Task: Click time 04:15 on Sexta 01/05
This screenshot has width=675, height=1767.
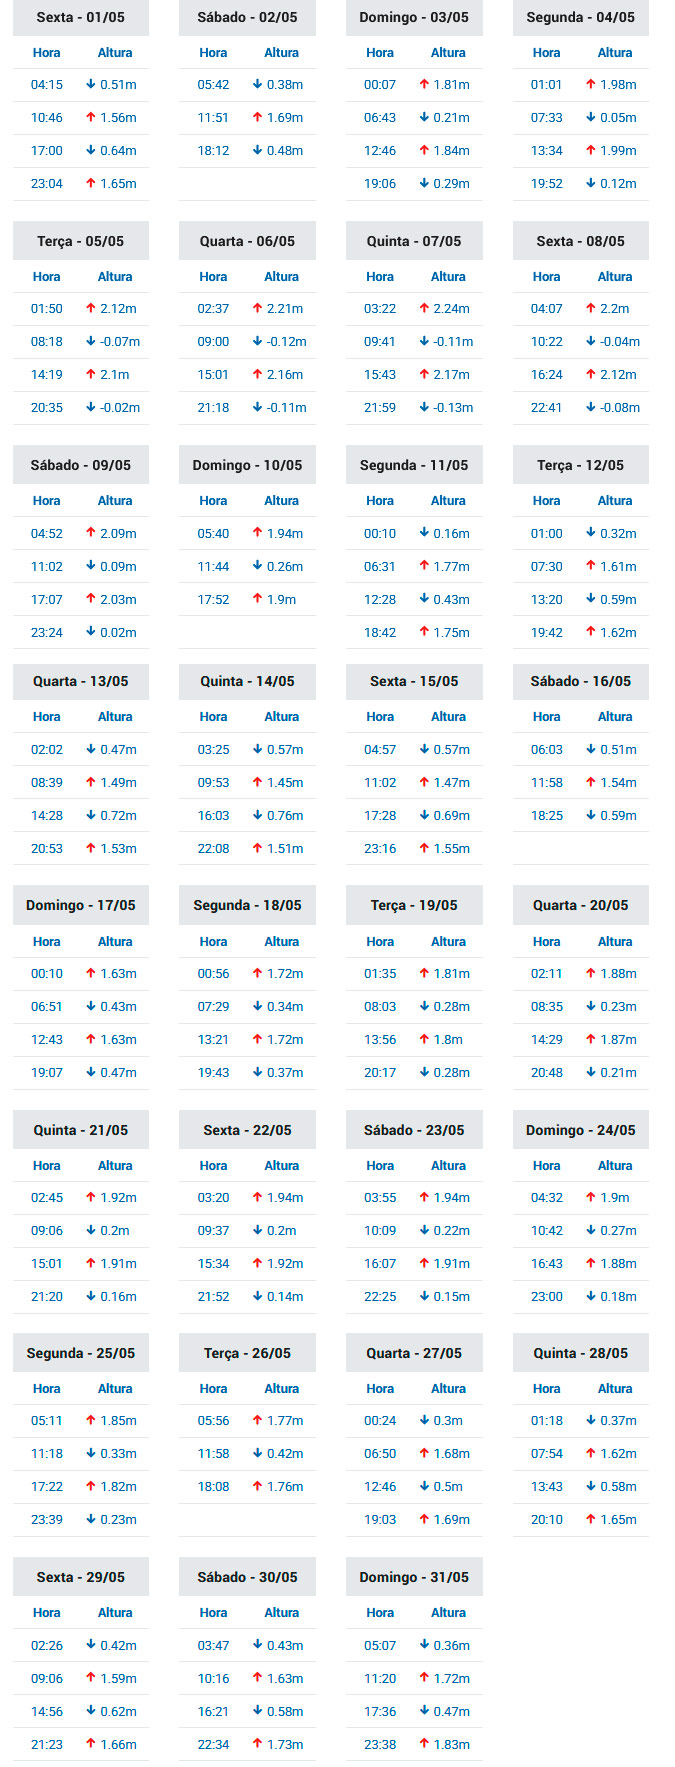Action: click(46, 85)
